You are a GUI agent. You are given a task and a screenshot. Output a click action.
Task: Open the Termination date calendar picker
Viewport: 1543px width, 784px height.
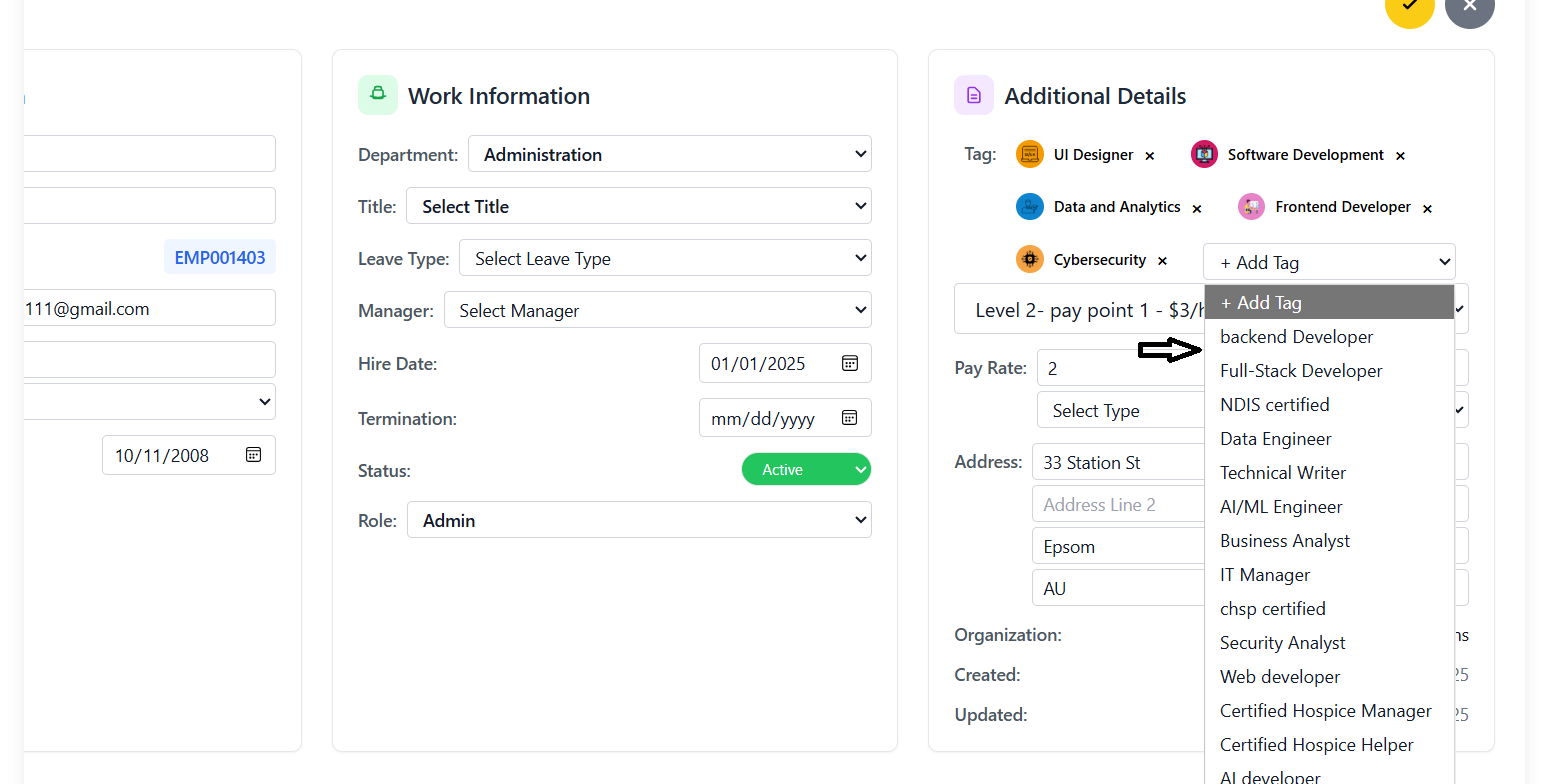click(x=850, y=418)
